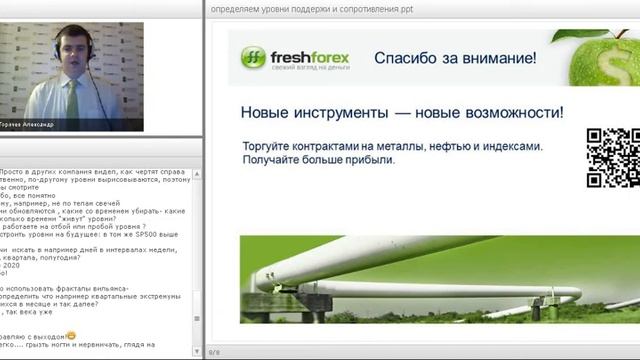
Task: Click the QR code on the slide
Action: point(613,158)
